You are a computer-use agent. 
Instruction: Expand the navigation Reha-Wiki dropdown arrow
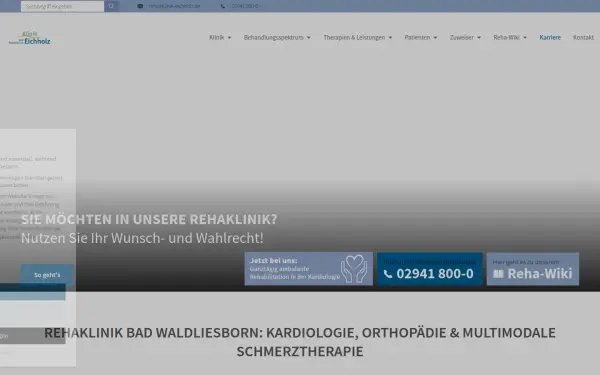(525, 38)
